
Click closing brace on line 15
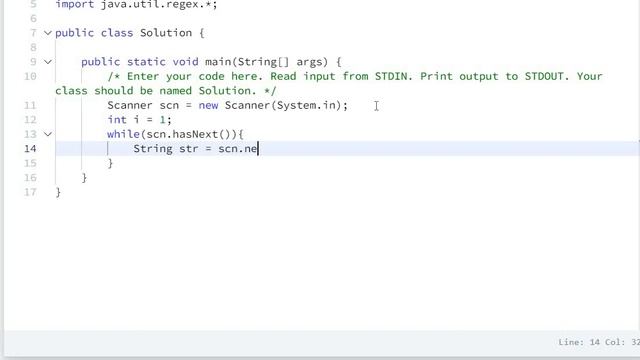[x=110, y=163]
